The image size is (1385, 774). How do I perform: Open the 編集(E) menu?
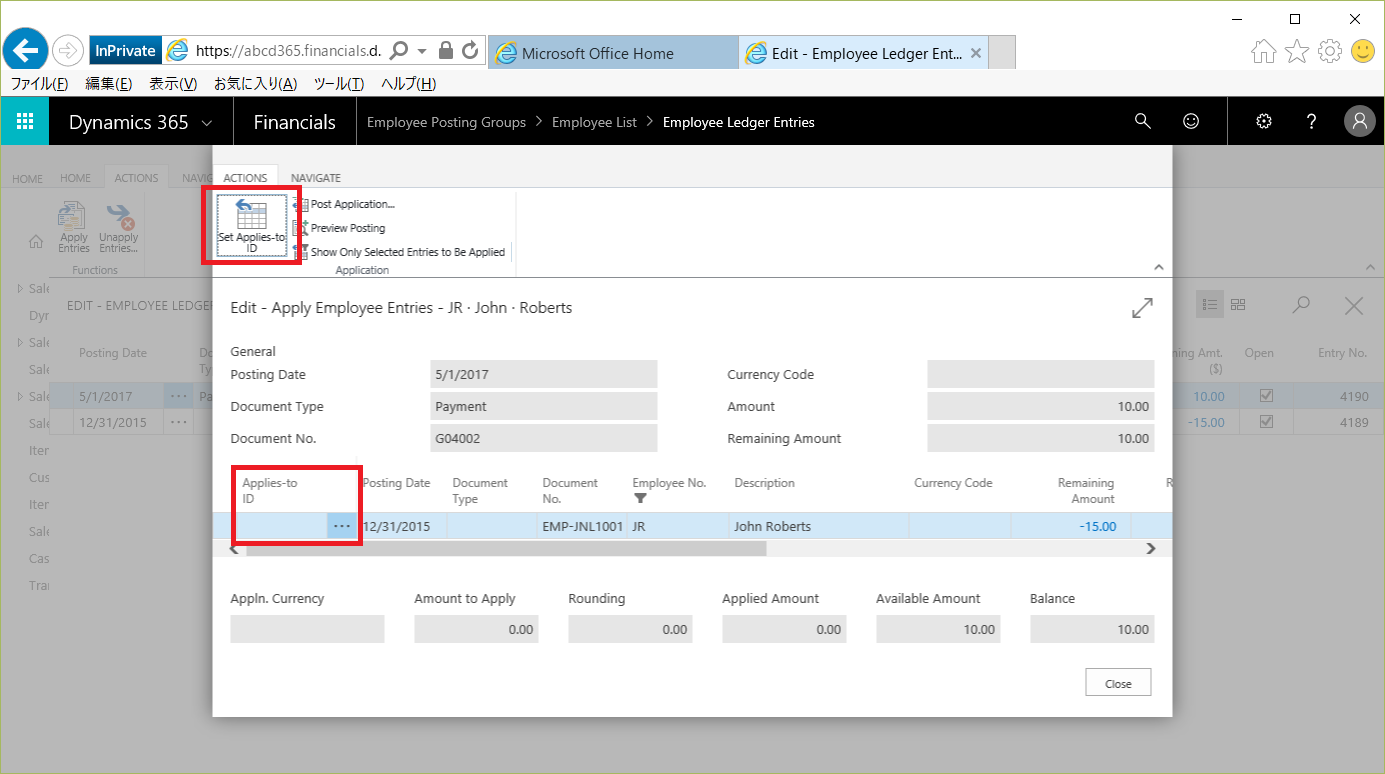pyautogui.click(x=109, y=84)
